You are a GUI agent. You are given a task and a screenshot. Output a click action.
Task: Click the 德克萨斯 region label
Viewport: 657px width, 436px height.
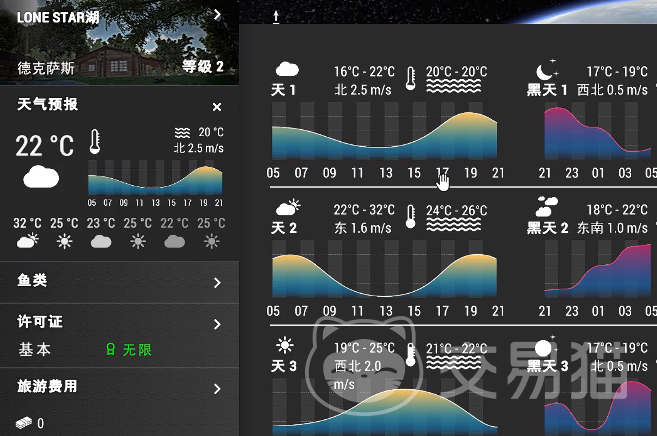[x=46, y=68]
